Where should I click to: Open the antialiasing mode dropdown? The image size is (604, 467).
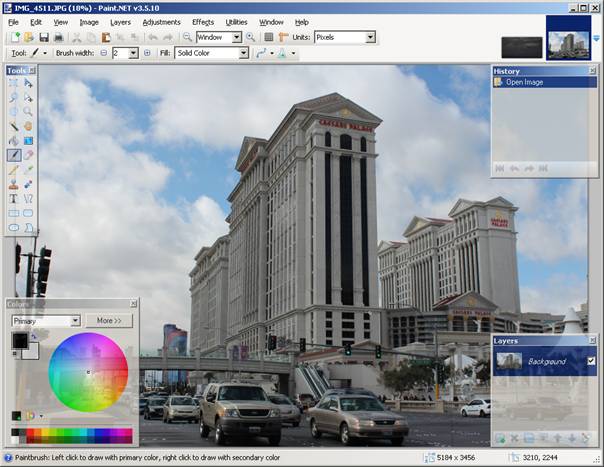click(x=272, y=53)
